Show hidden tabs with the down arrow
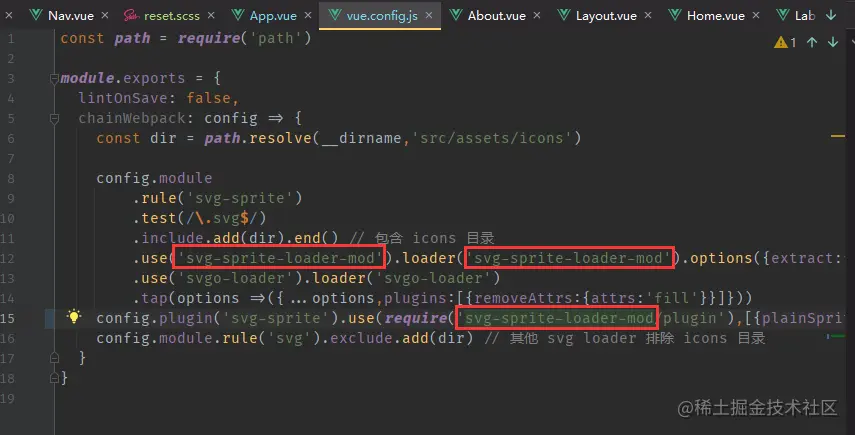The width and height of the screenshot is (855, 435). point(831,15)
